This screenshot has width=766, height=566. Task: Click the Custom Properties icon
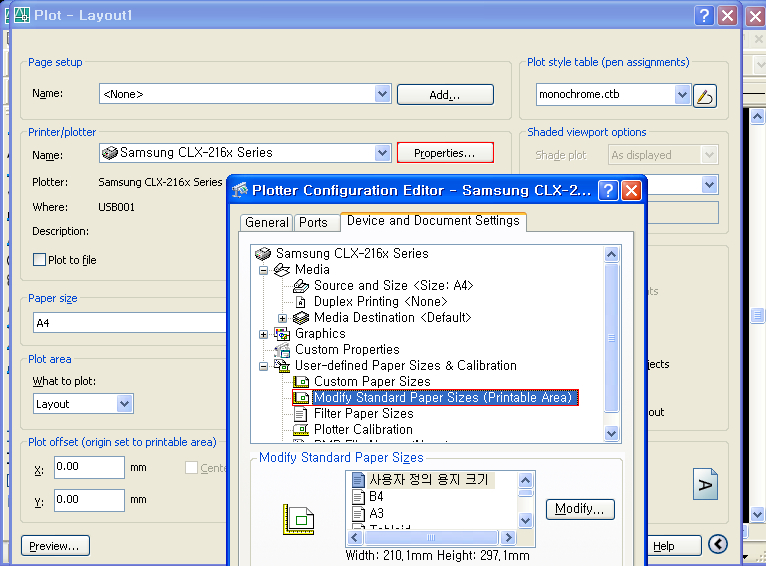coord(282,350)
